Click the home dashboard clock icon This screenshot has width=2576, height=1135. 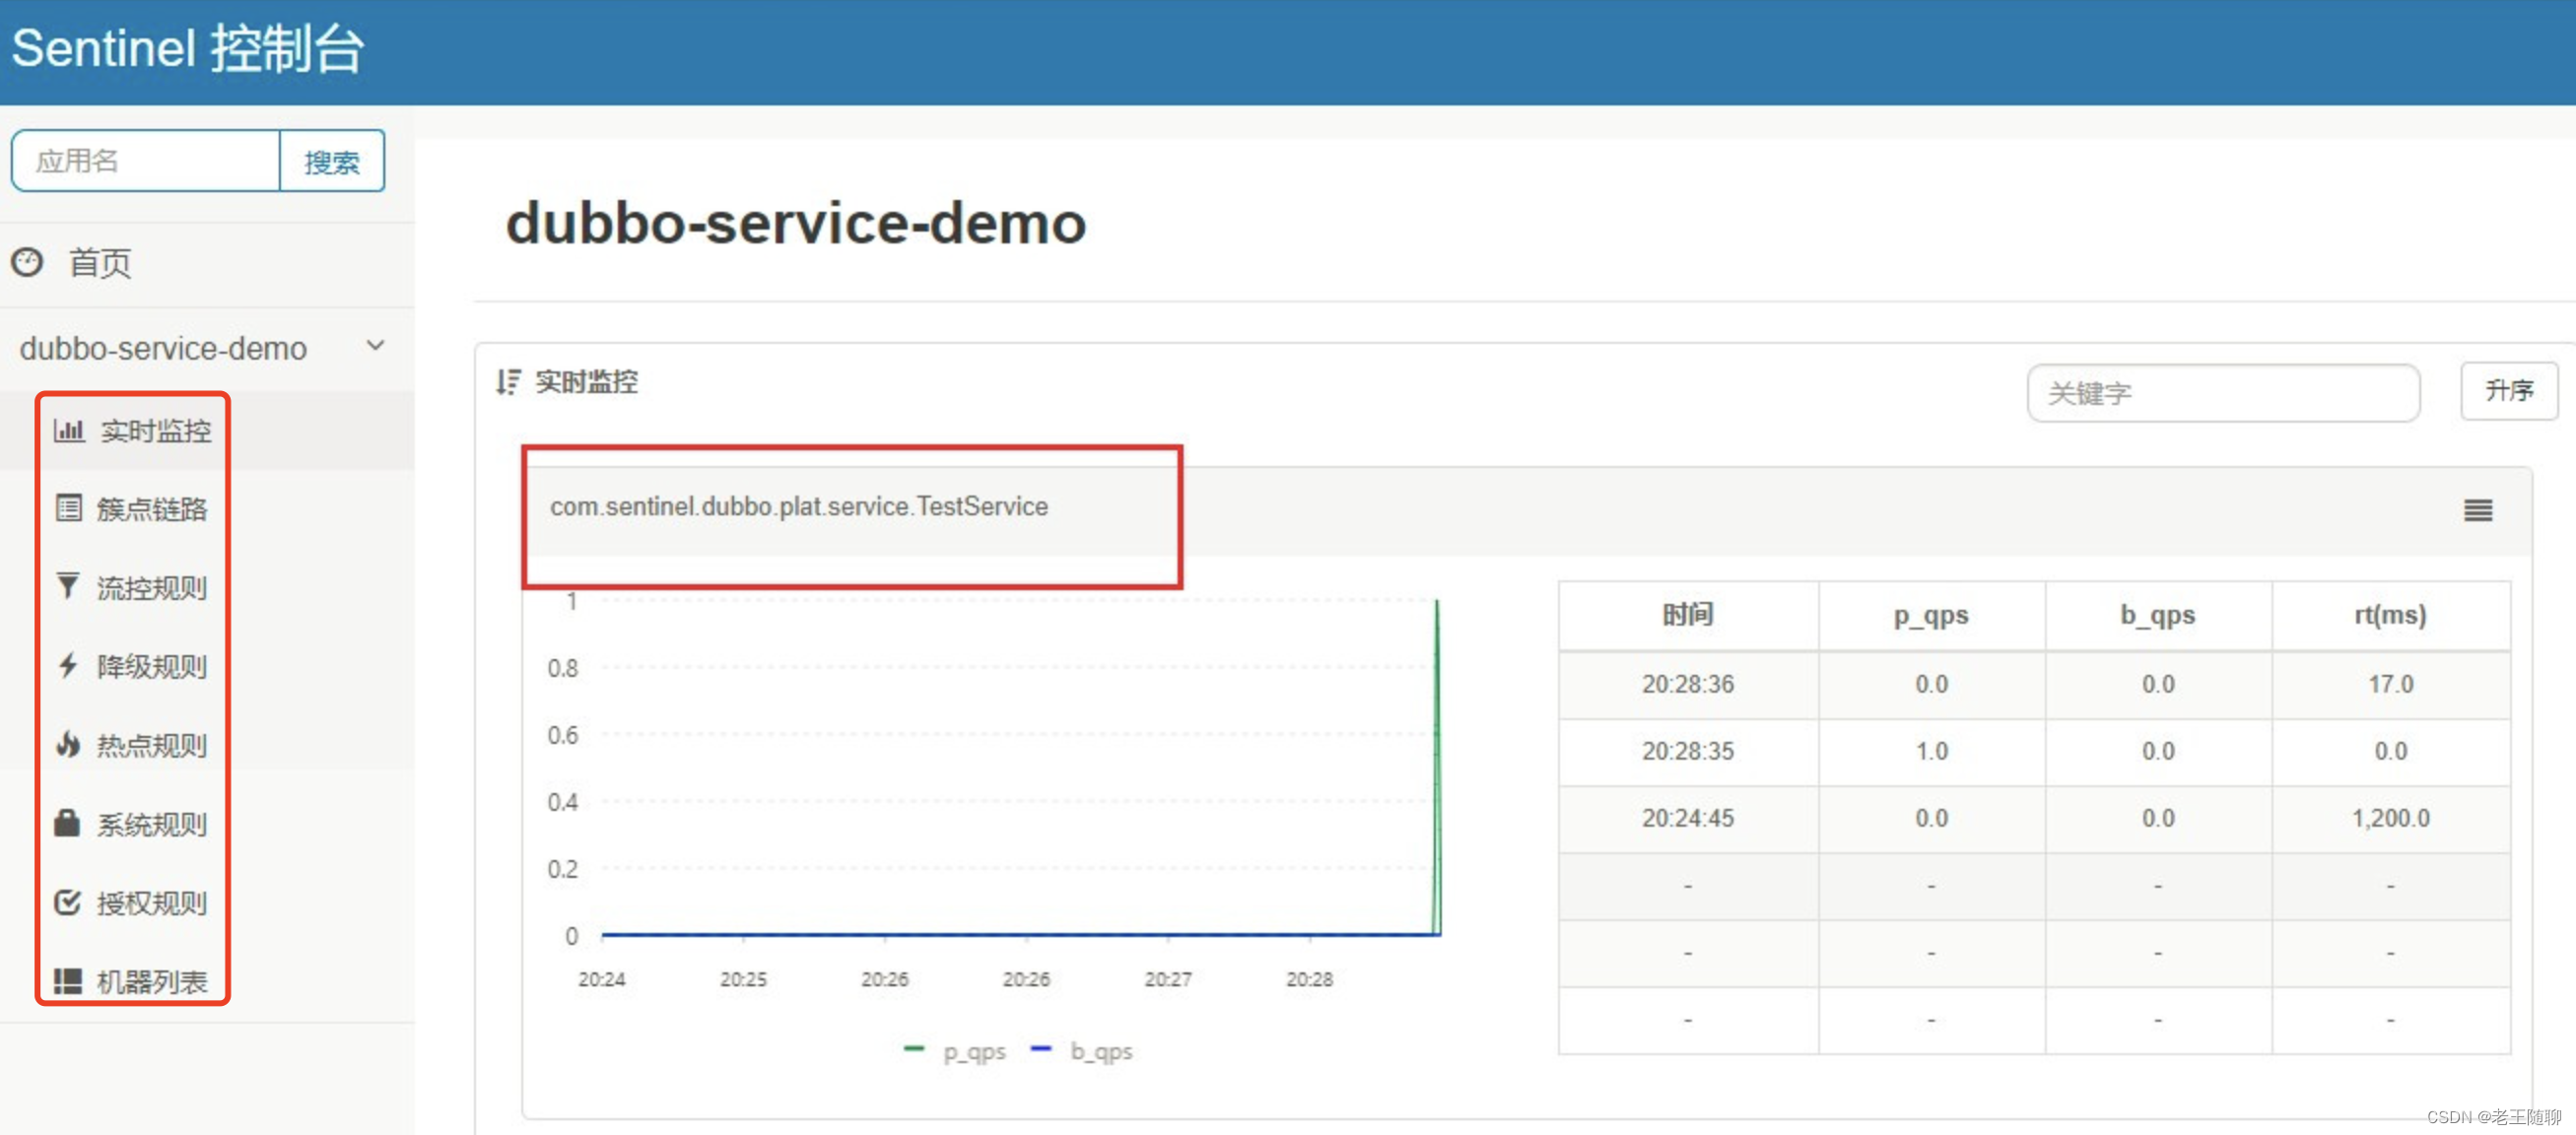click(x=27, y=262)
